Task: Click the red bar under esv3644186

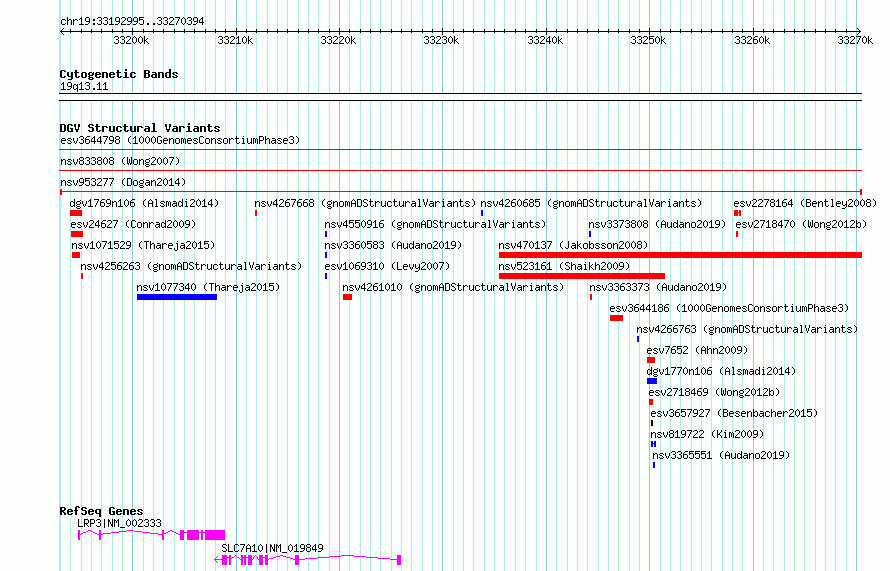Action: pos(616,318)
